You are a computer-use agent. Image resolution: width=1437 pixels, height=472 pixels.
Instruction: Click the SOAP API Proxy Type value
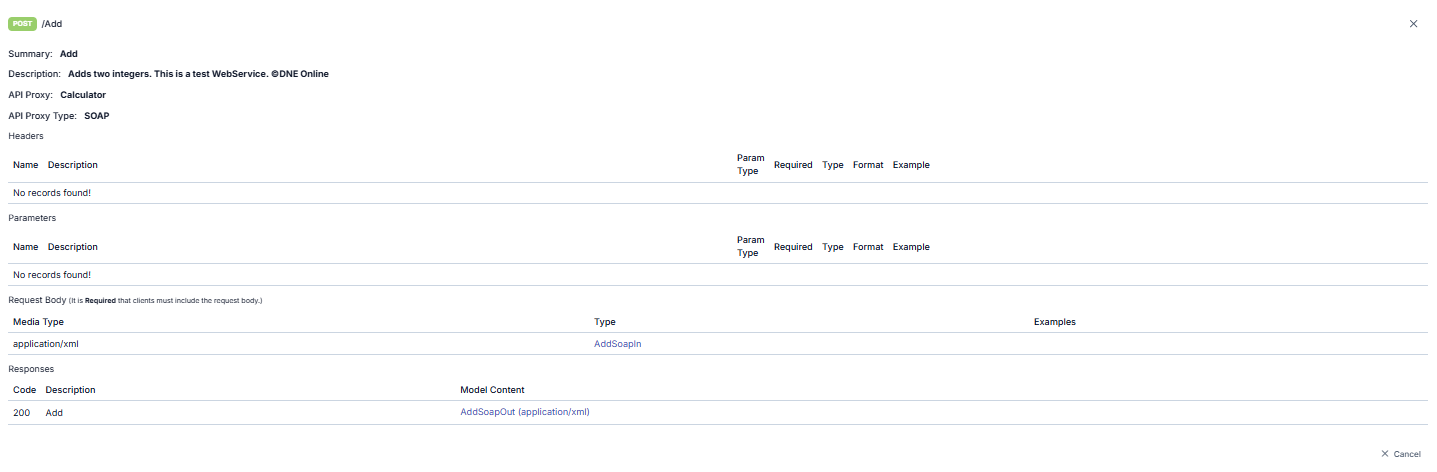pyautogui.click(x=97, y=116)
